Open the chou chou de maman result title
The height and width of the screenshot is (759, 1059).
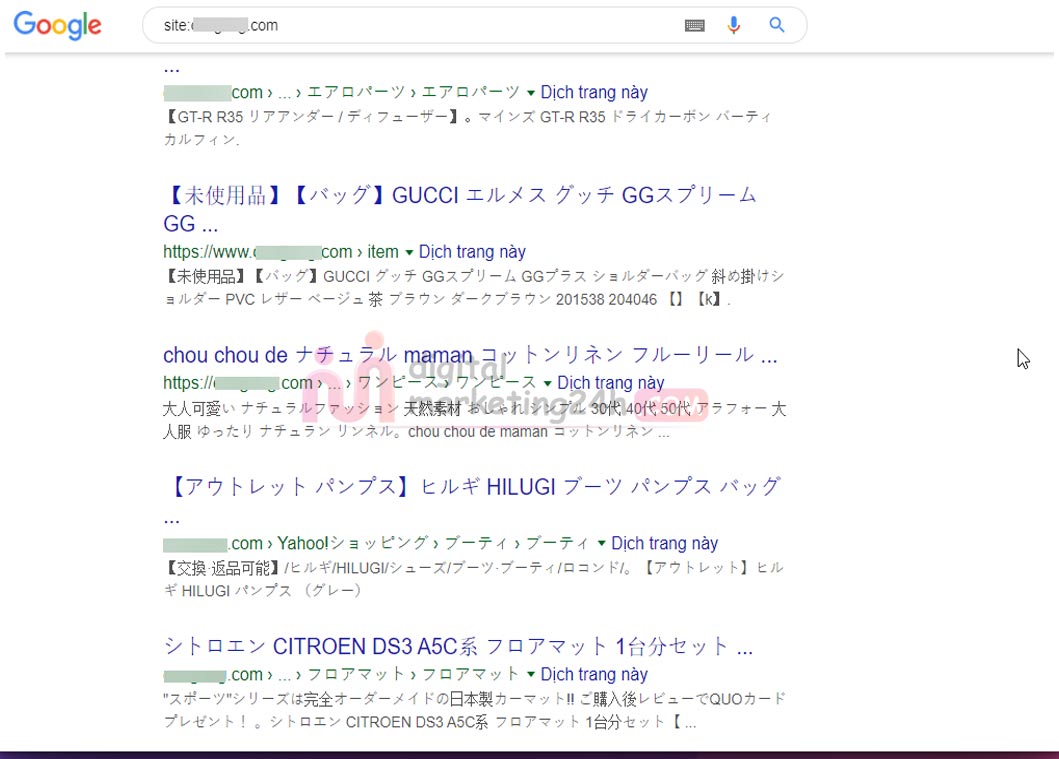pyautogui.click(x=470, y=355)
